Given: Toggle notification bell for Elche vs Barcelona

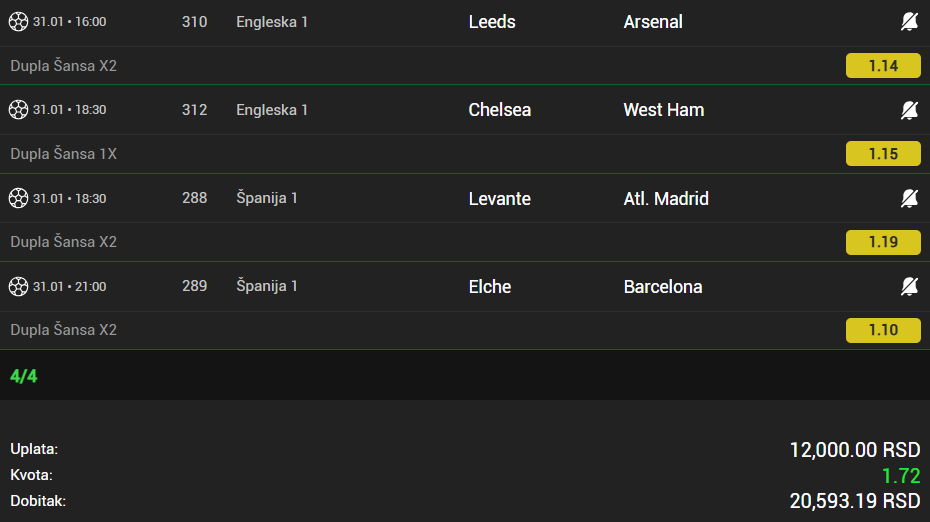Looking at the screenshot, I should coord(909,287).
